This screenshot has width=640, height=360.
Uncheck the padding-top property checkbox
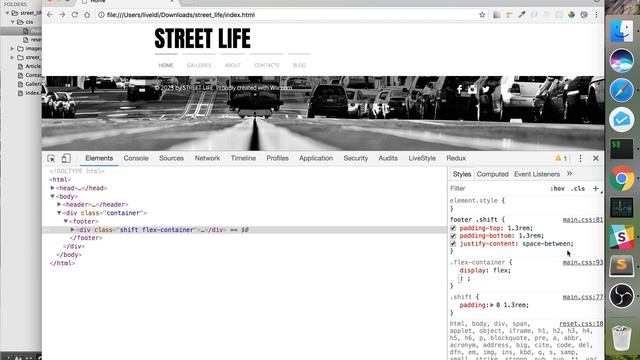pyautogui.click(x=453, y=228)
